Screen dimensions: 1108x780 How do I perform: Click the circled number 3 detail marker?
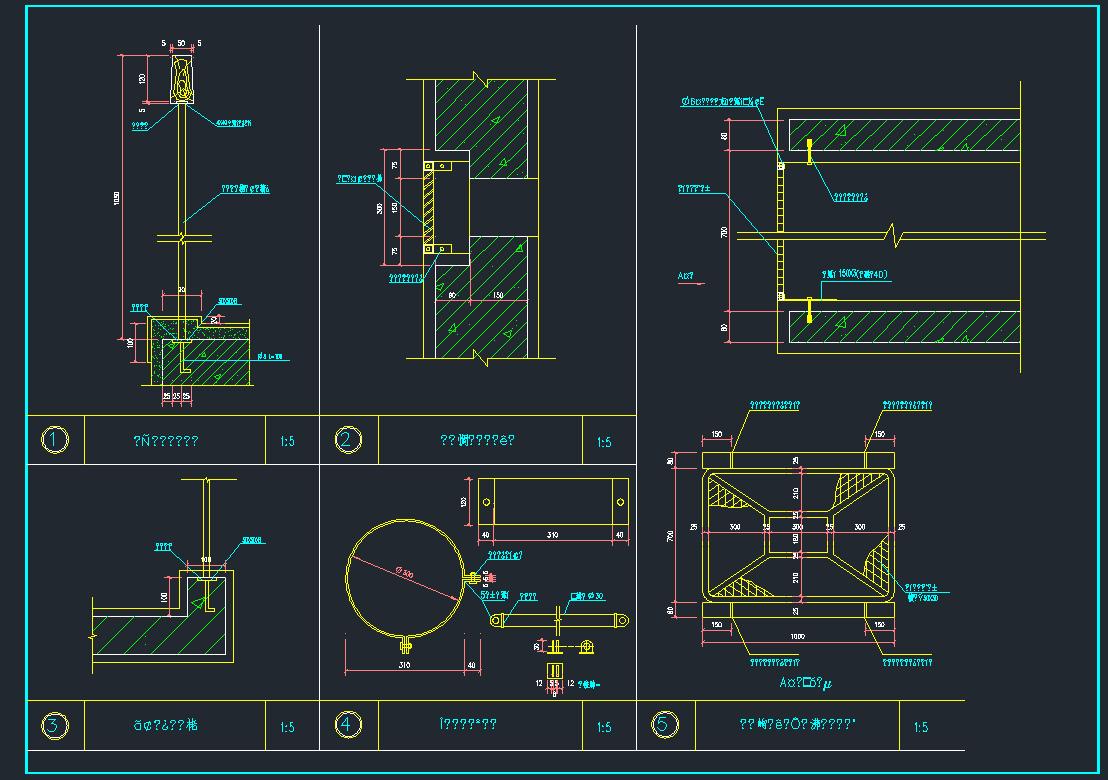point(55,726)
